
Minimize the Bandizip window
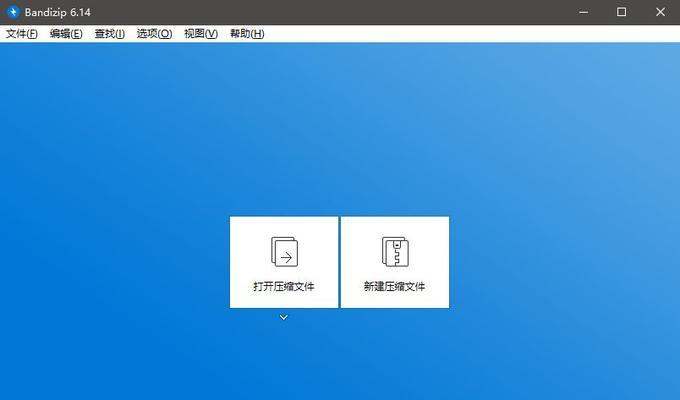click(584, 12)
